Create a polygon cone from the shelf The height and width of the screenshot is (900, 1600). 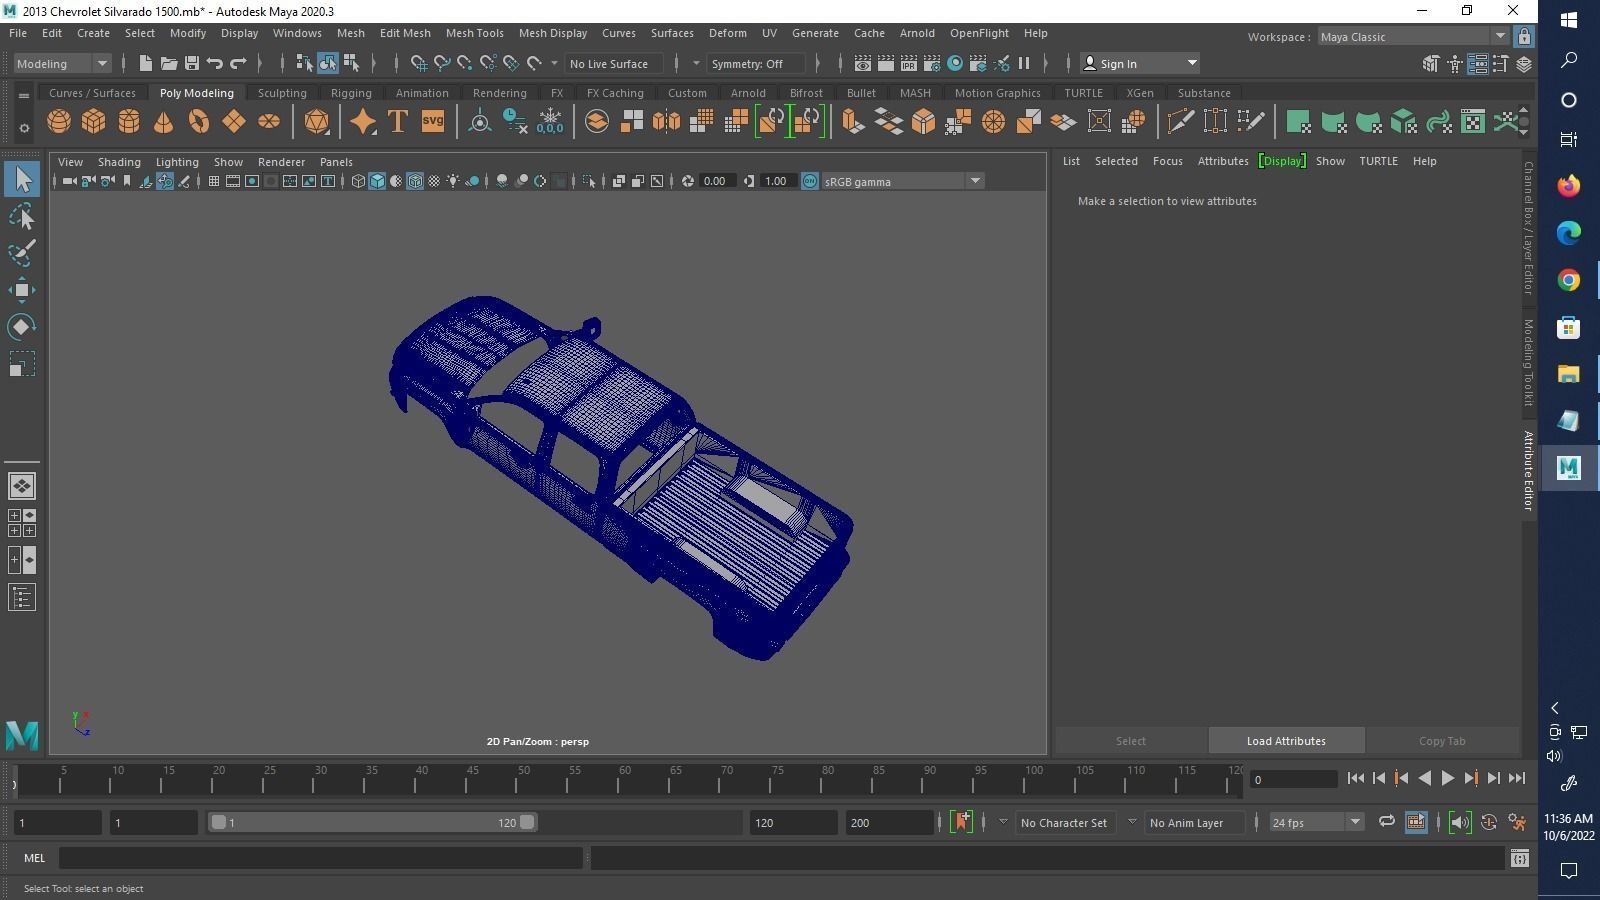(164, 122)
